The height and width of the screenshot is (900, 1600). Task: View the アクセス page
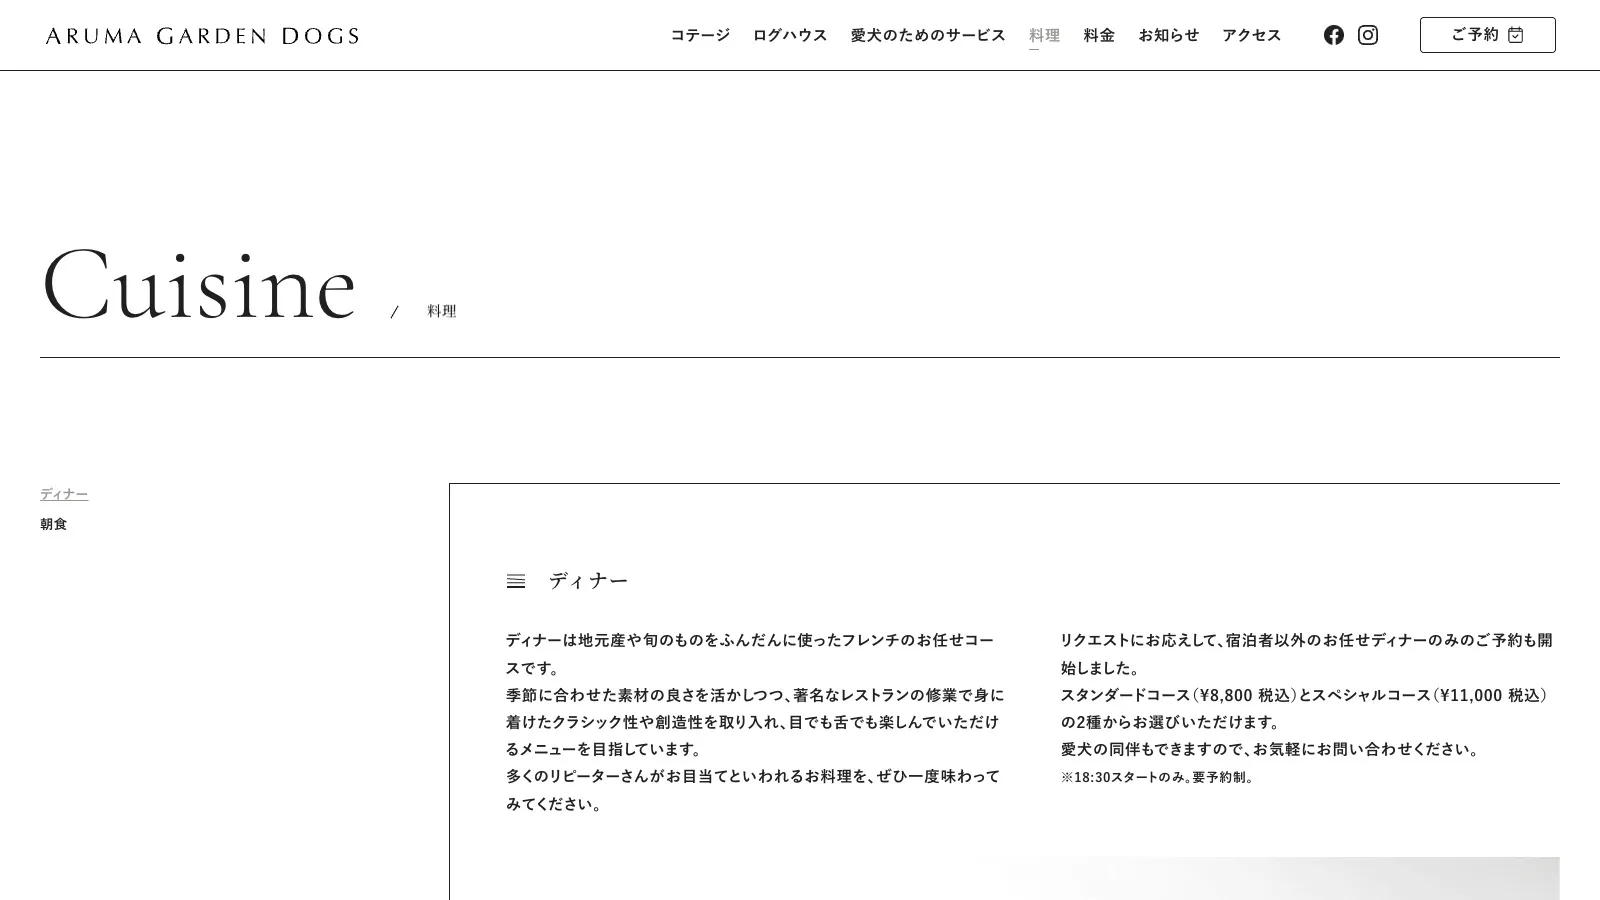point(1251,35)
